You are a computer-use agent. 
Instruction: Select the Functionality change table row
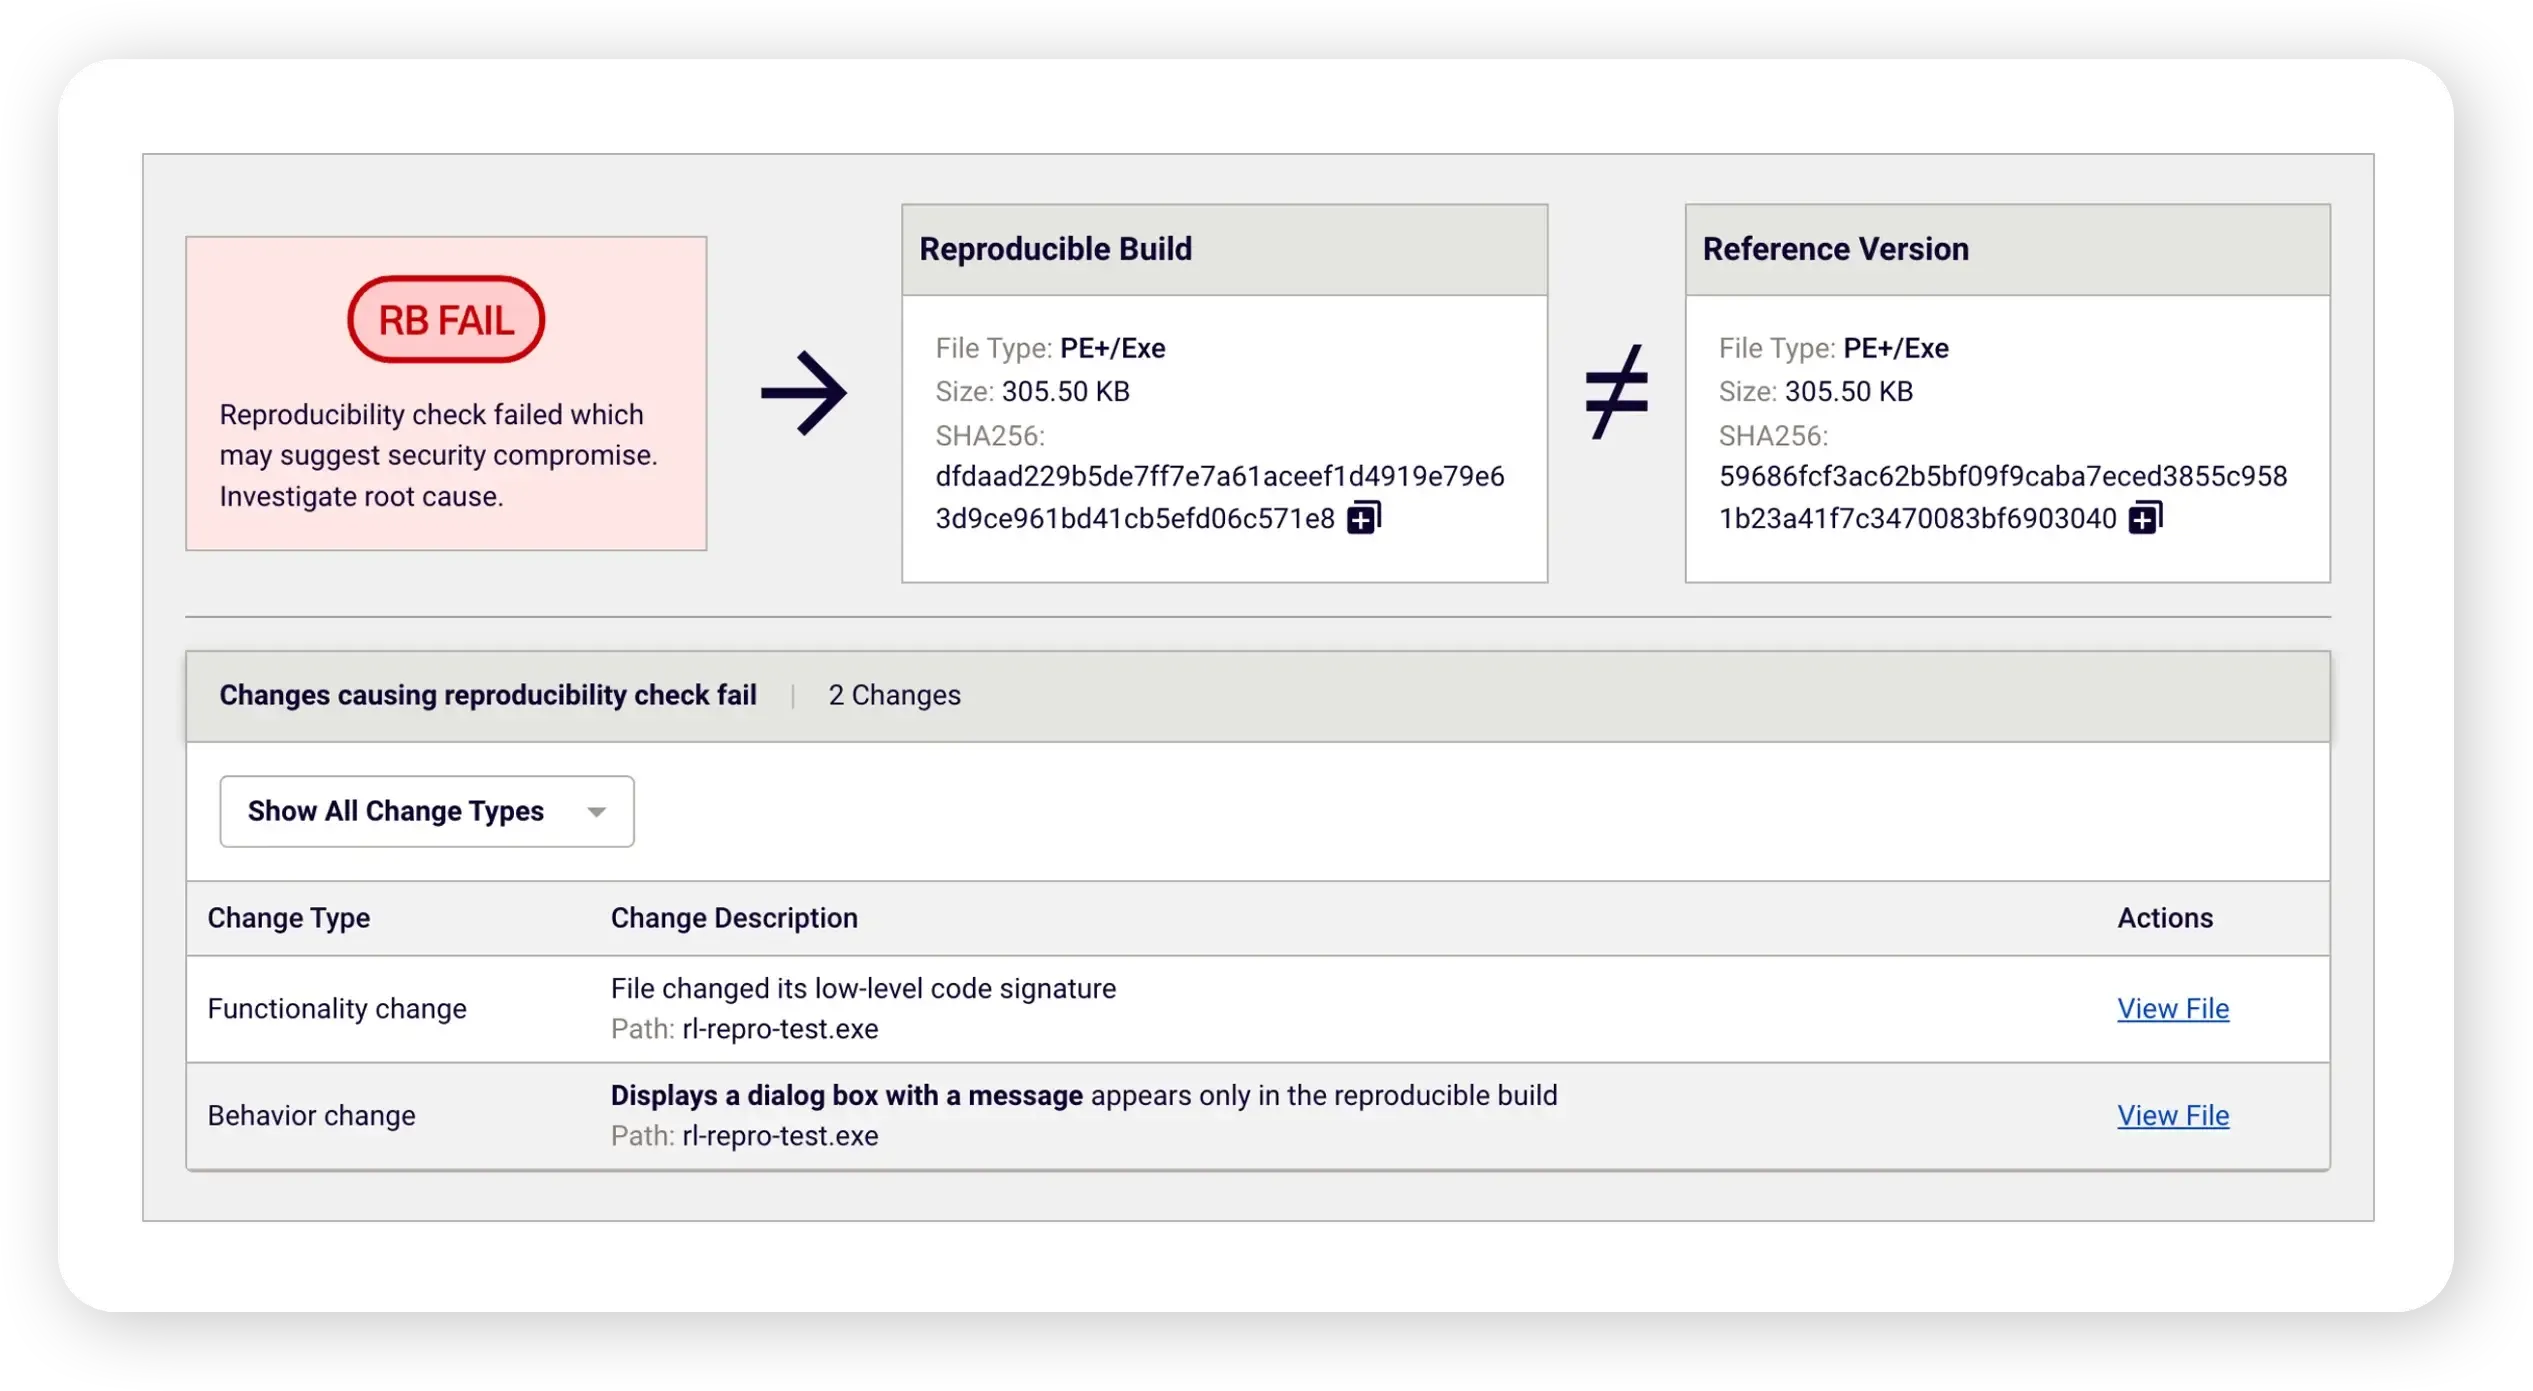coord(336,1008)
